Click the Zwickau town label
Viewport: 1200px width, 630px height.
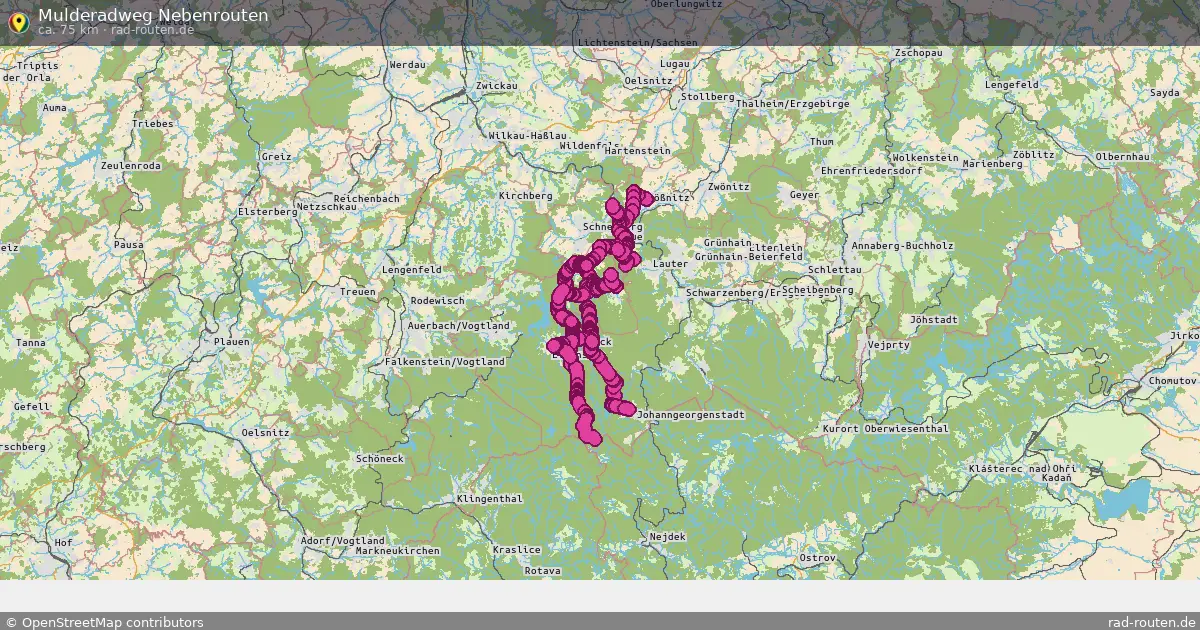(x=497, y=86)
